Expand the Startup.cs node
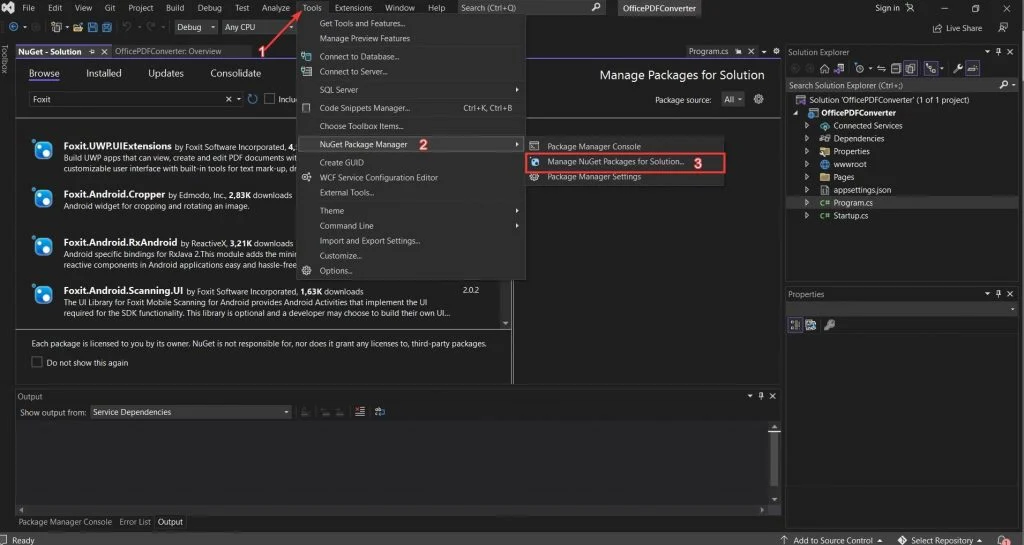Viewport: 1024px width, 545px height. [x=807, y=215]
